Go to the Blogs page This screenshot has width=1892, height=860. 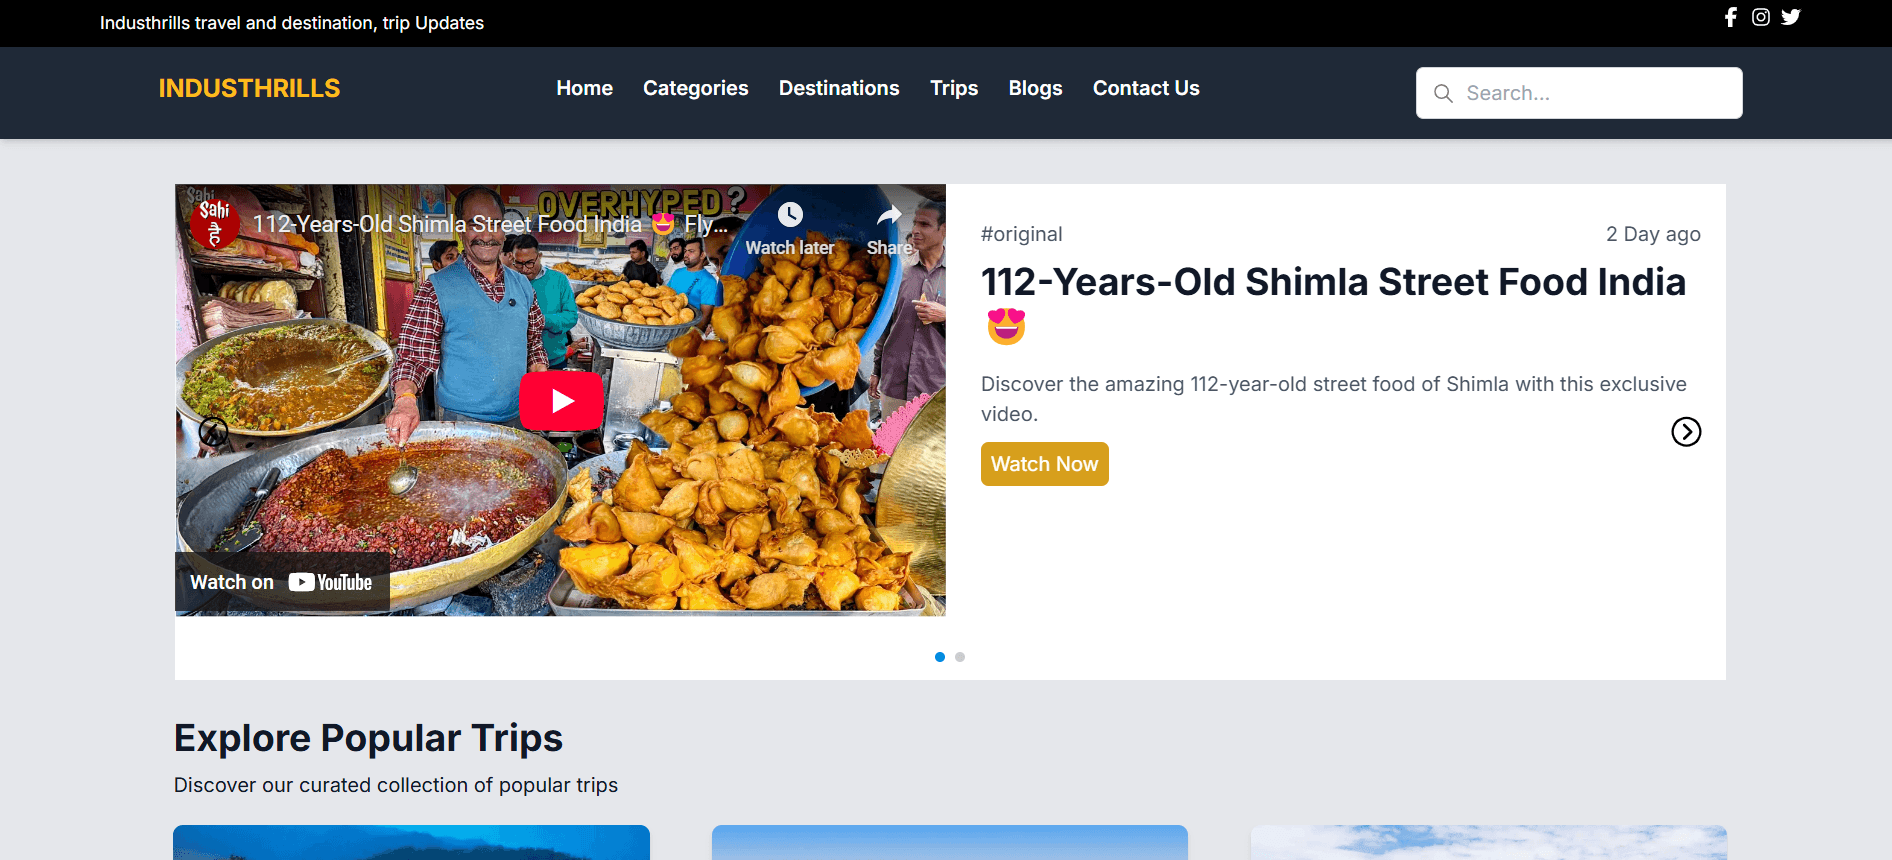(x=1035, y=88)
